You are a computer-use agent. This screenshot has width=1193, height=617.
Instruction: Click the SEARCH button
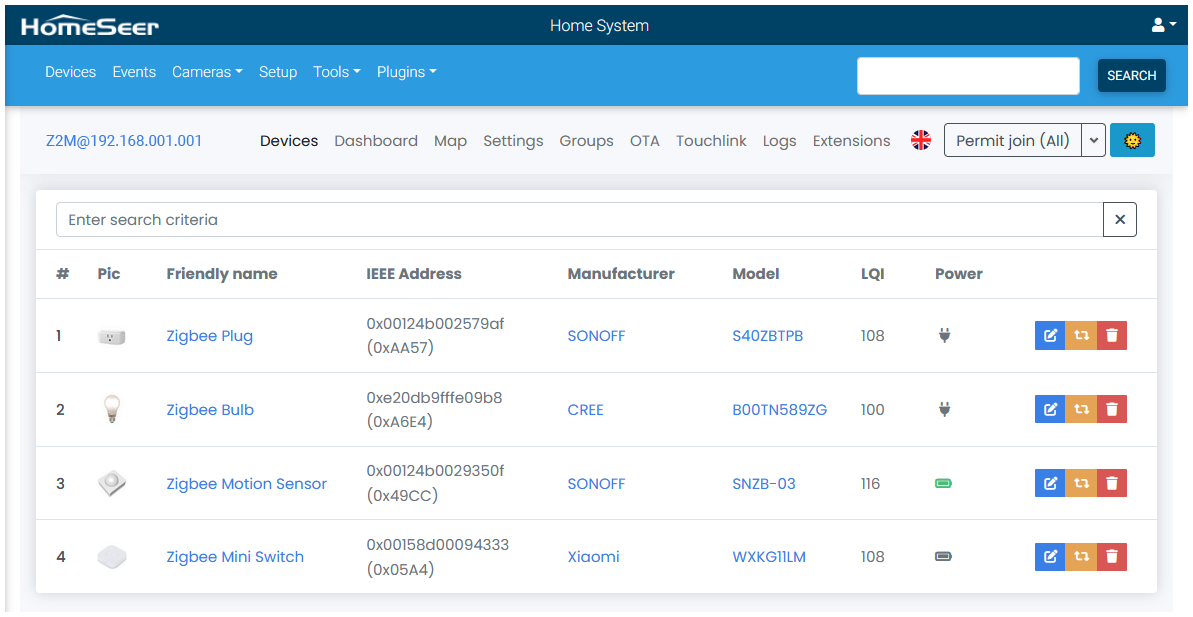tap(1131, 75)
